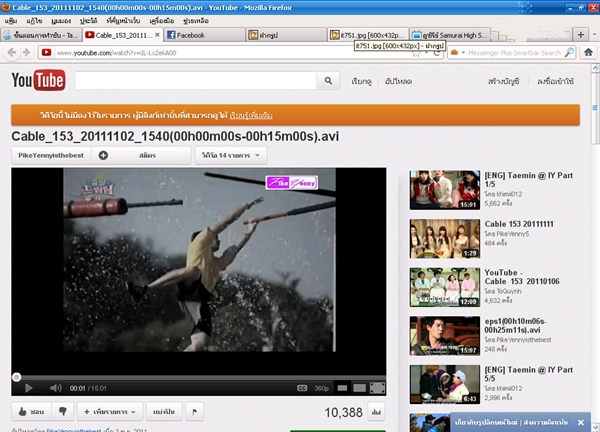
Task: Close the Cable_153 YouTube tab
Action: (x=157, y=35)
